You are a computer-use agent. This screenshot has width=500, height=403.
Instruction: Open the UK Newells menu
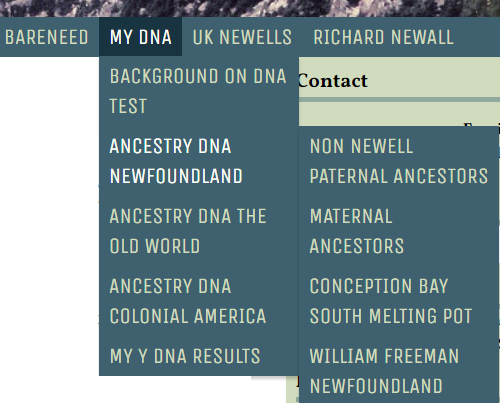coord(242,37)
